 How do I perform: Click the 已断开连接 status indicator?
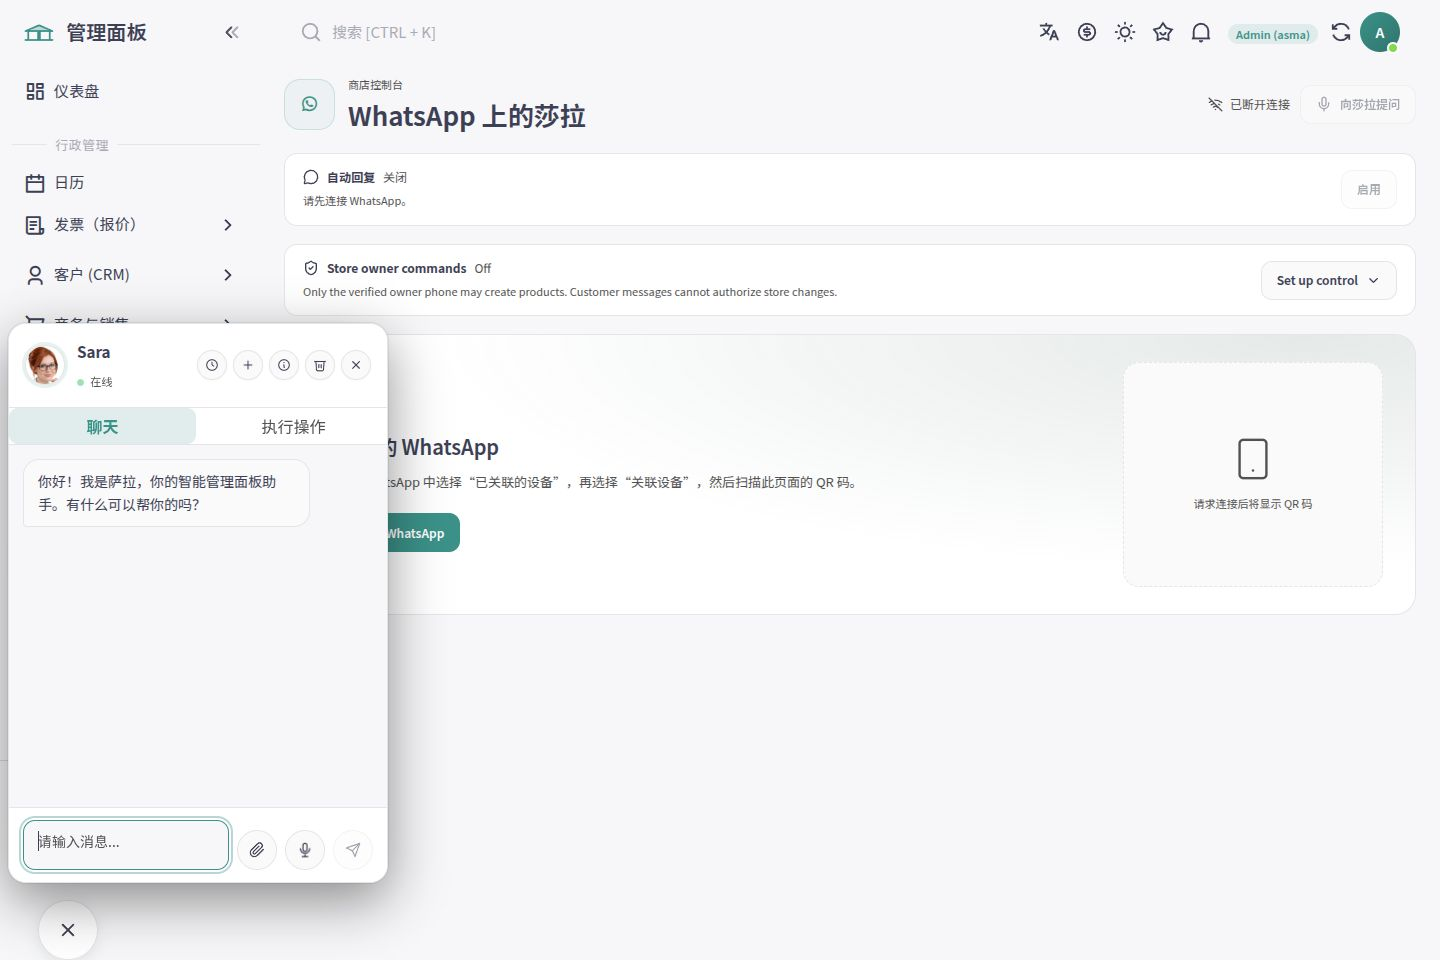1249,104
